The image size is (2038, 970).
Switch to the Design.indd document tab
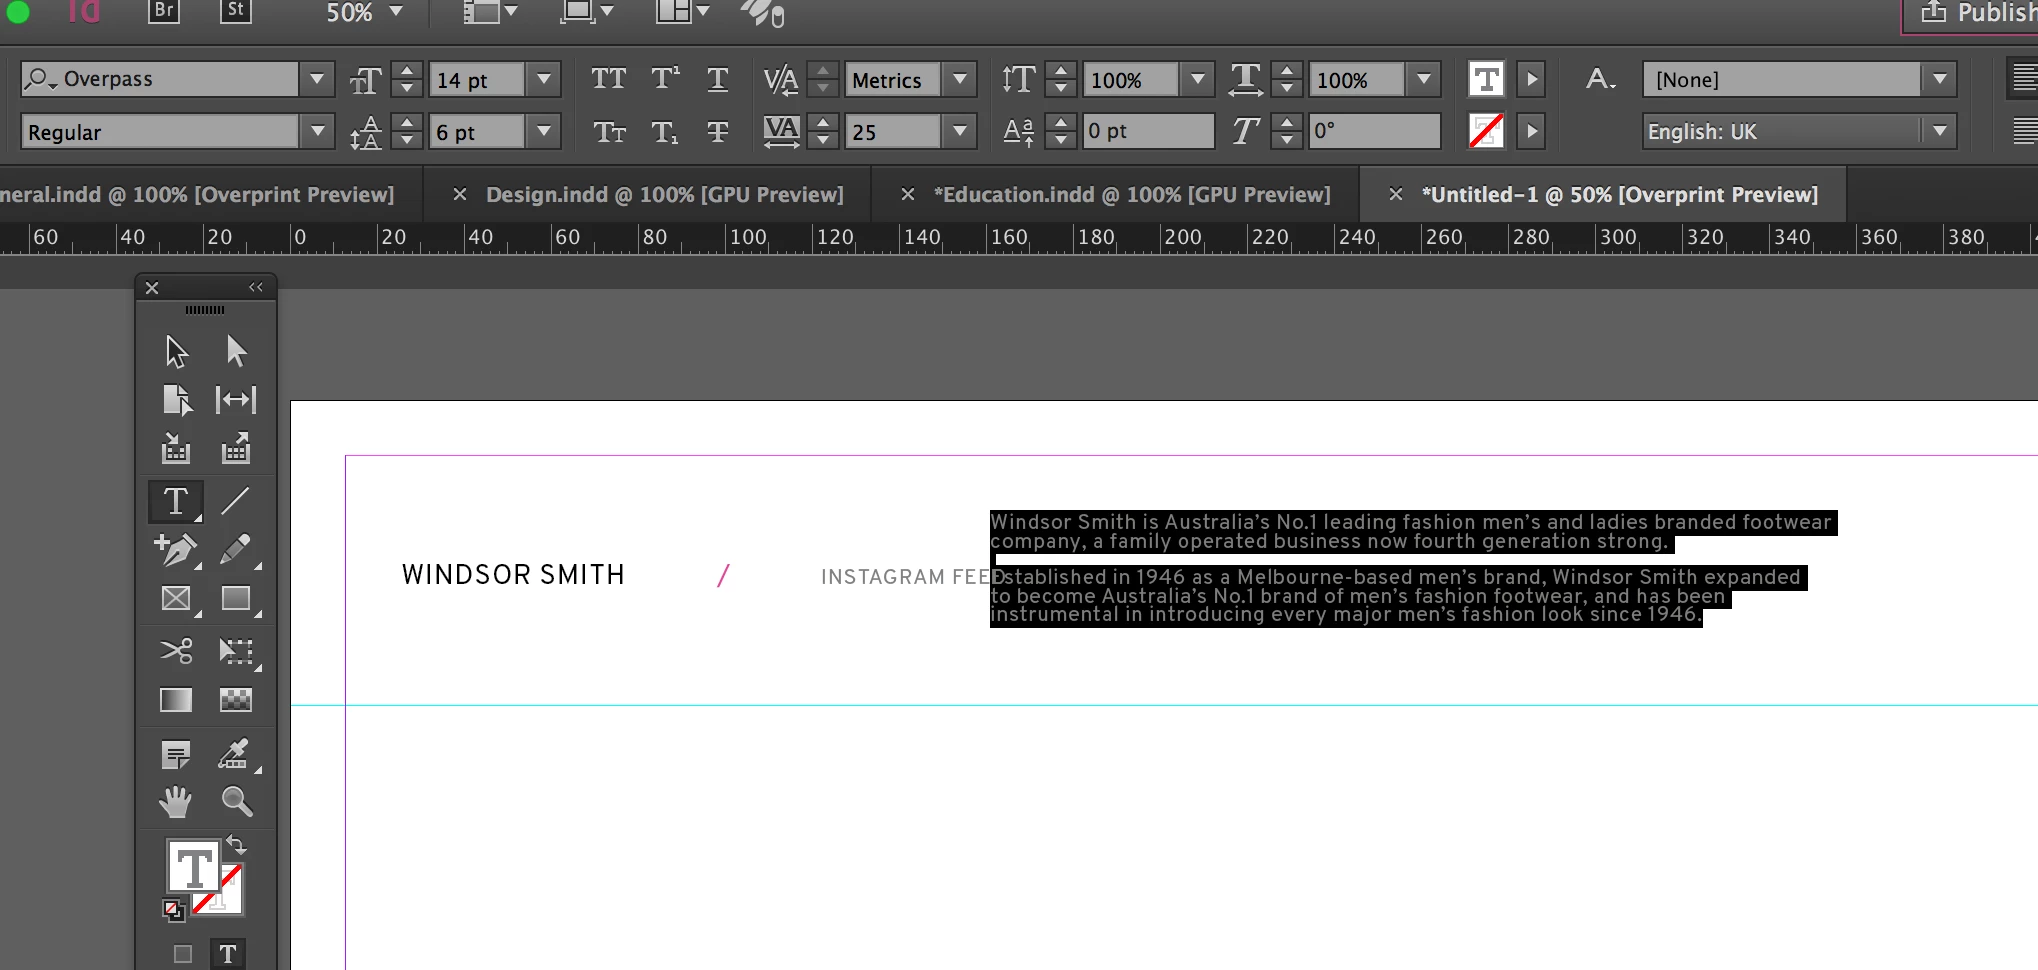point(664,195)
